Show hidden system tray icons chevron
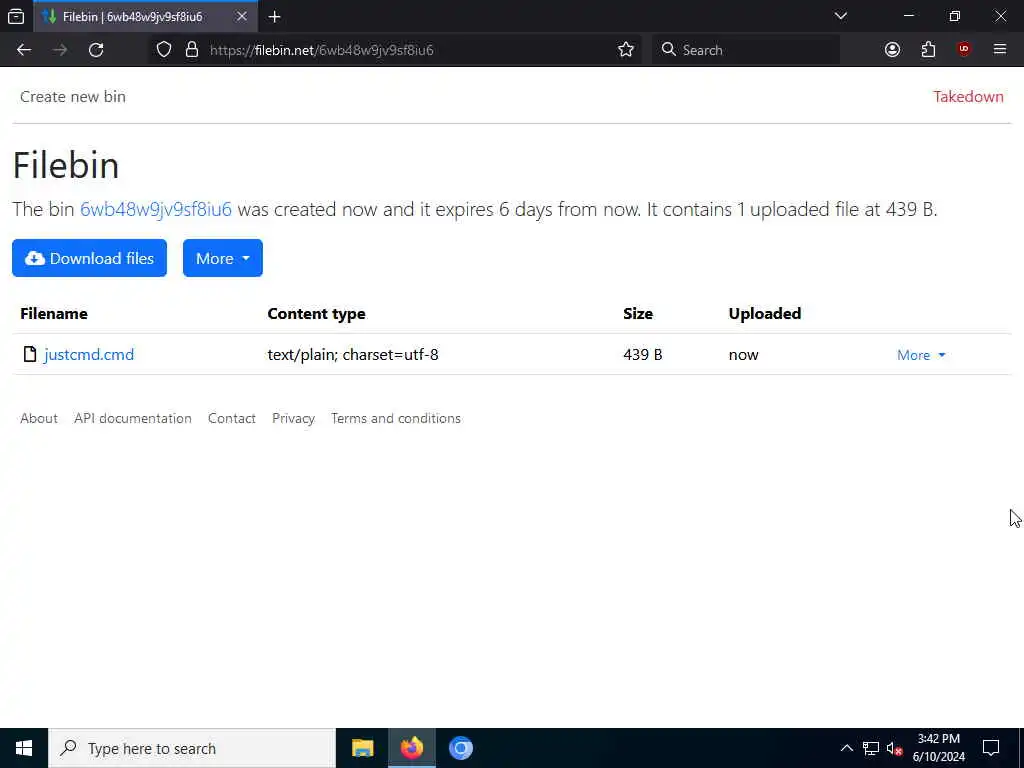The height and width of the screenshot is (768, 1024). click(x=846, y=748)
